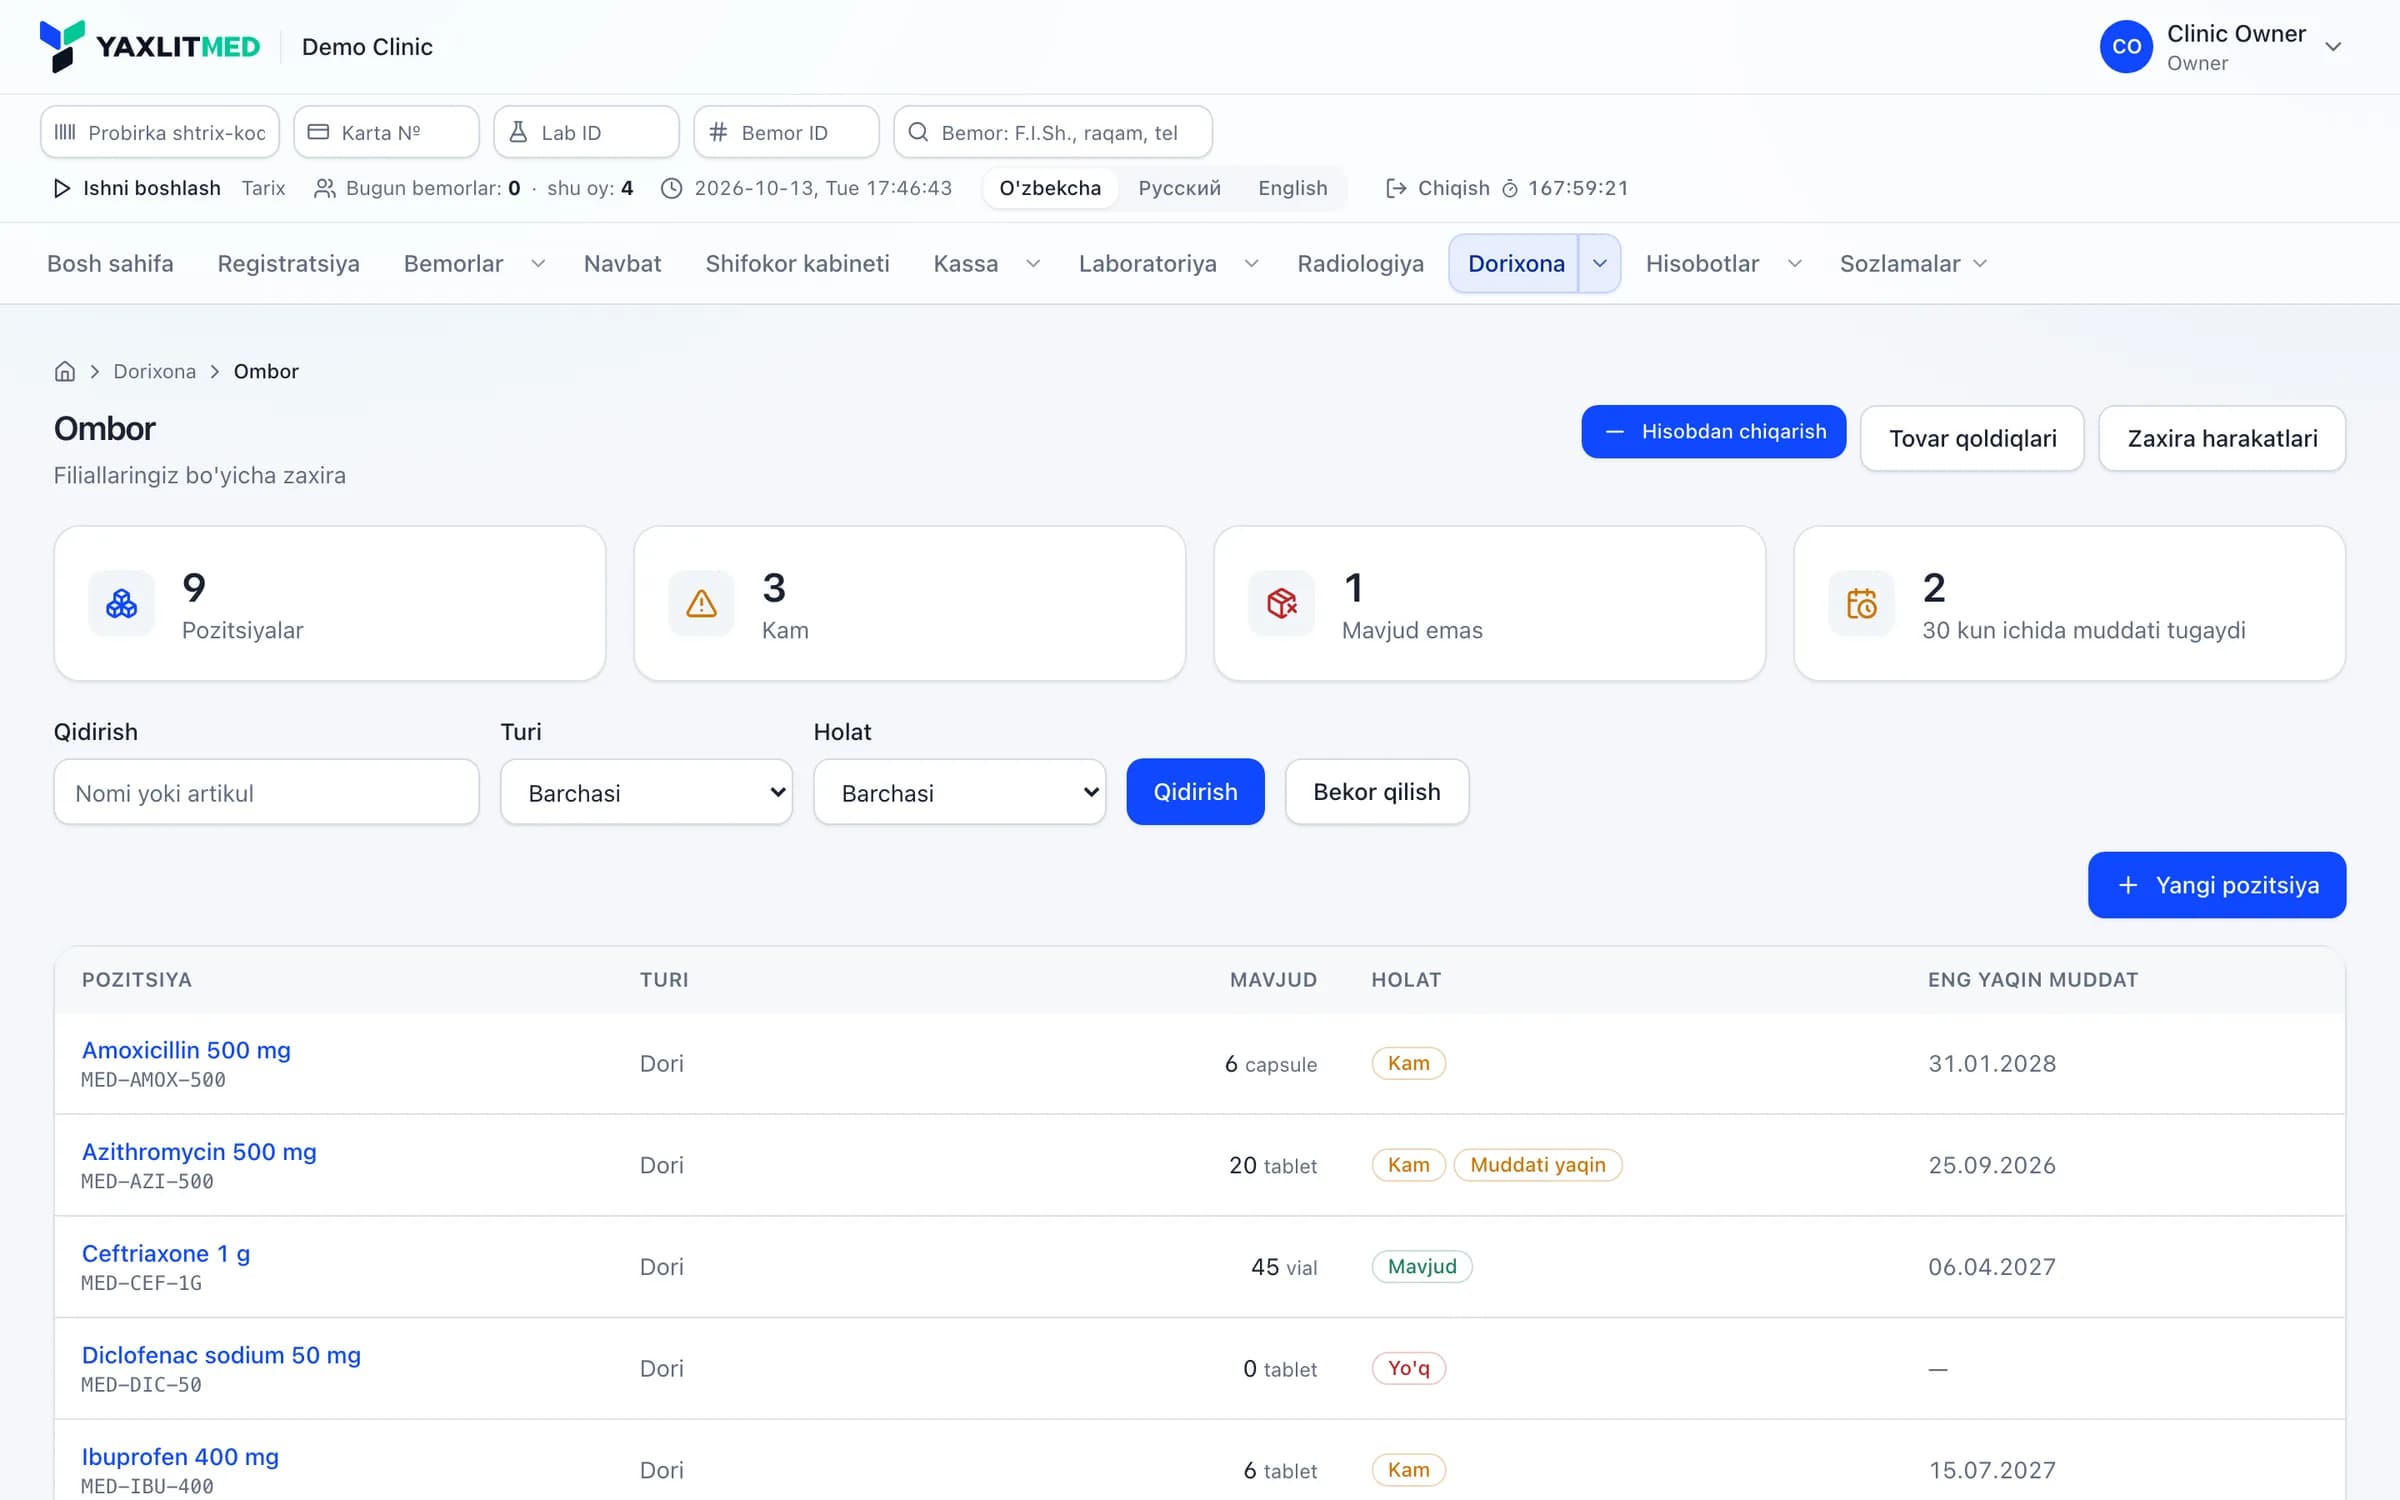Click the Mavjud emas package icon

(x=1281, y=603)
